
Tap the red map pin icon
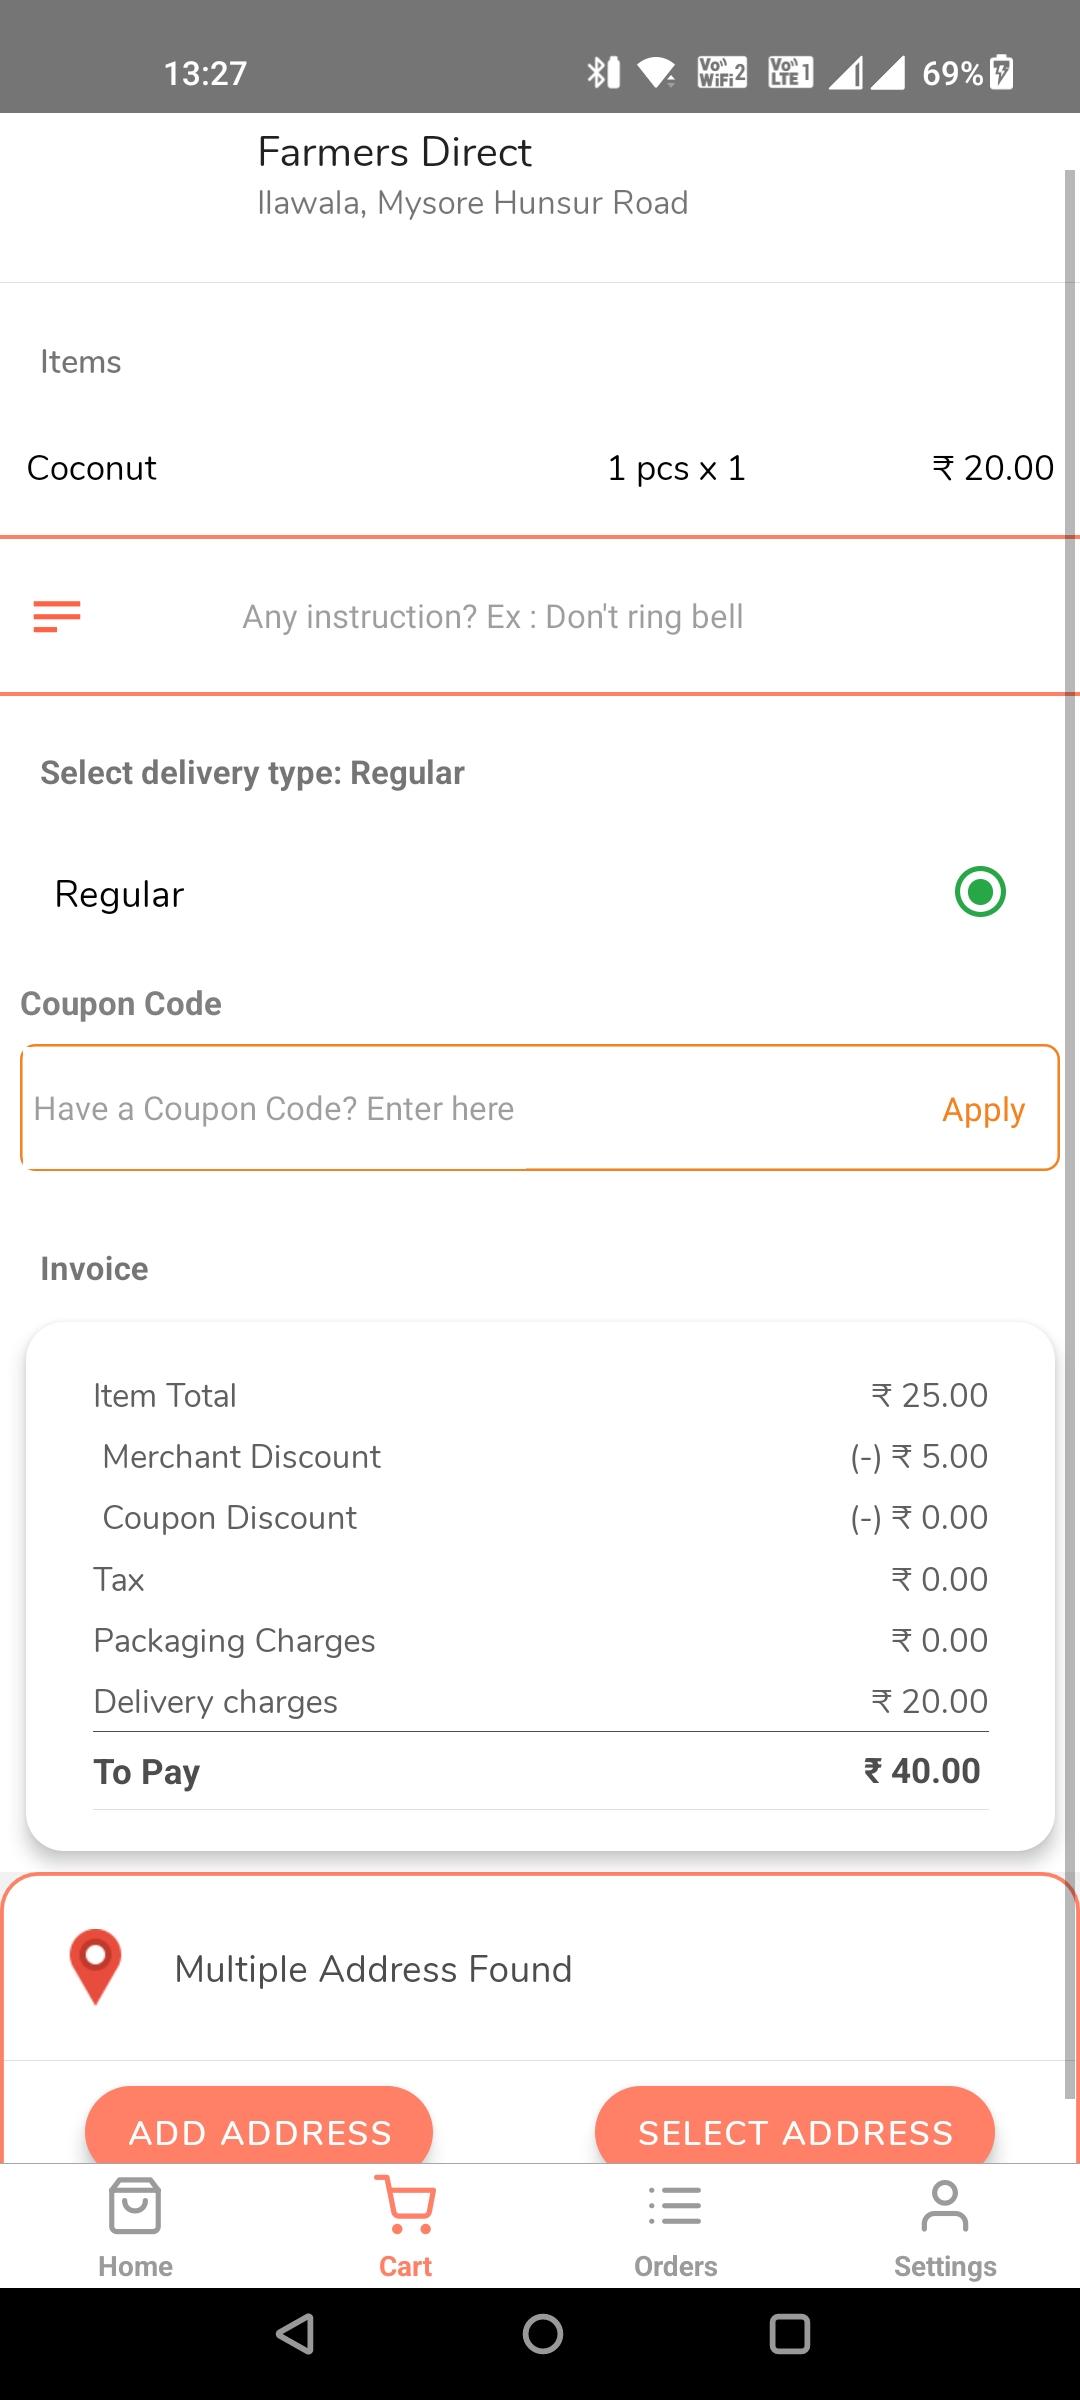pos(95,1966)
